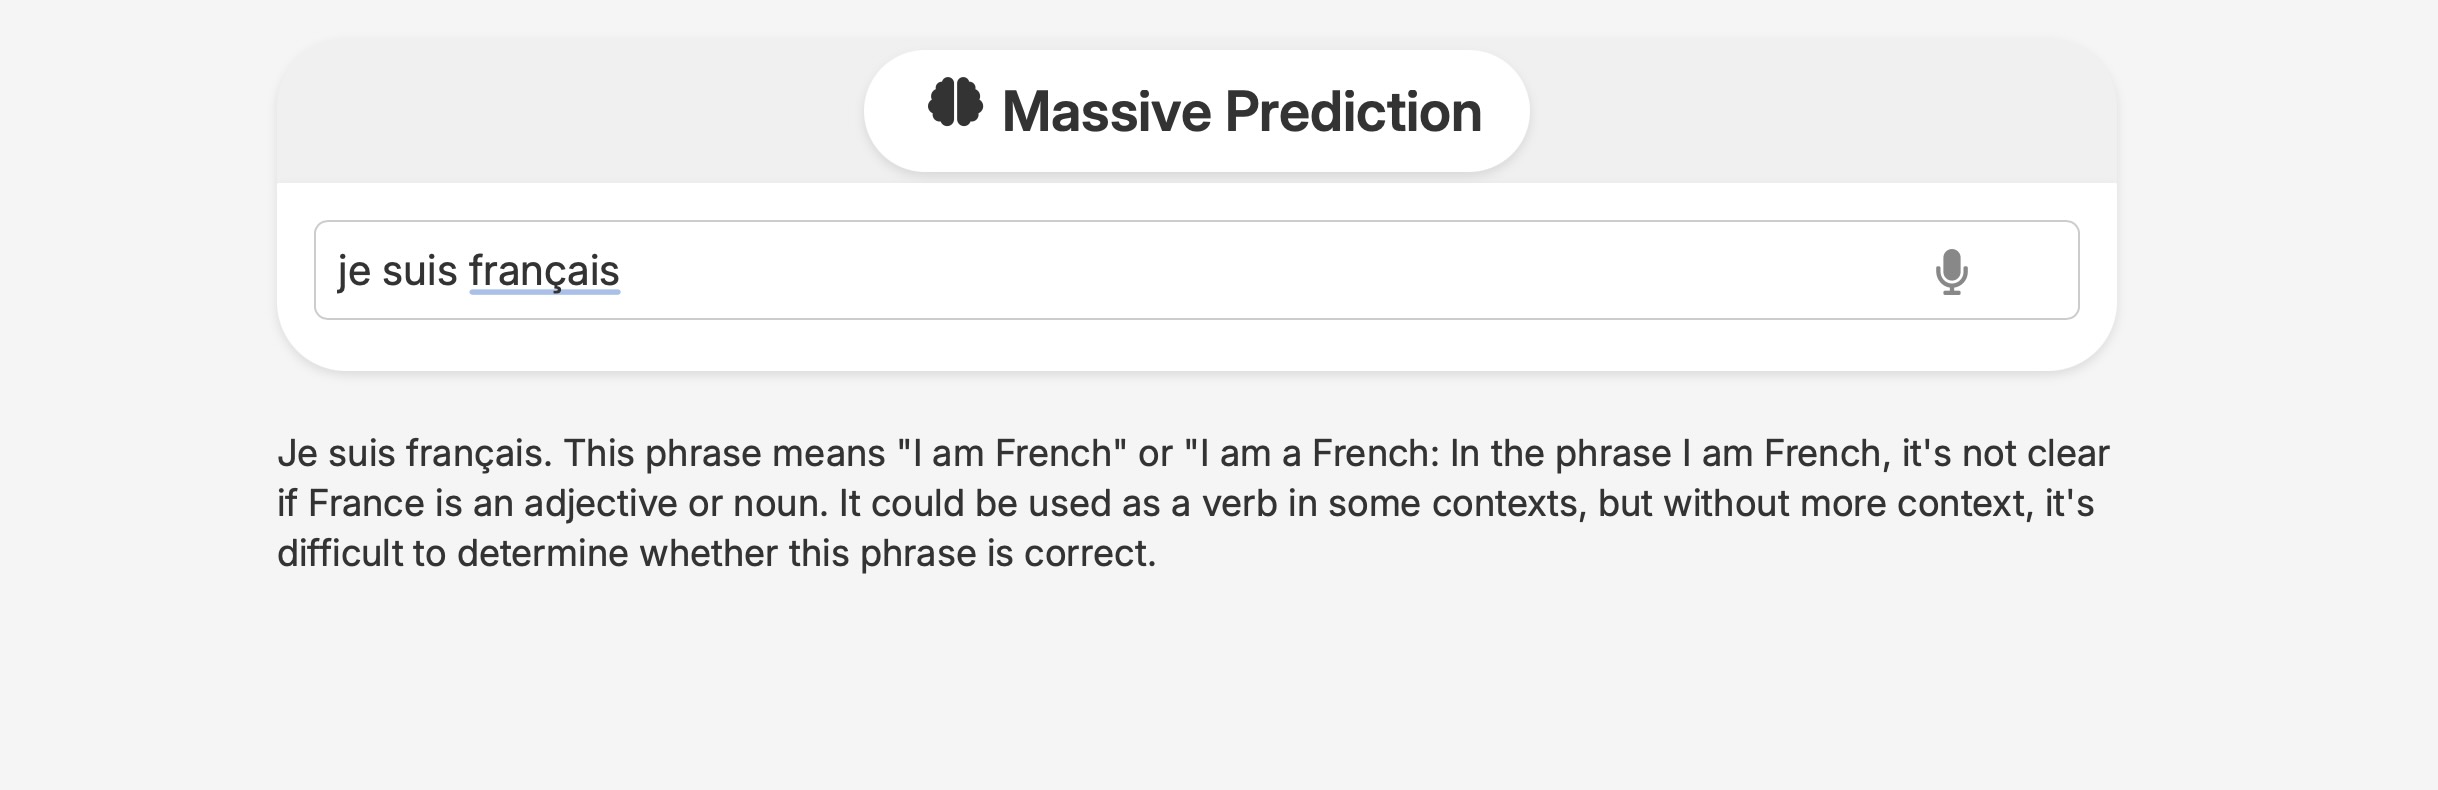Click the word "suis" in the input
The width and height of the screenshot is (2438, 790).
click(x=419, y=271)
